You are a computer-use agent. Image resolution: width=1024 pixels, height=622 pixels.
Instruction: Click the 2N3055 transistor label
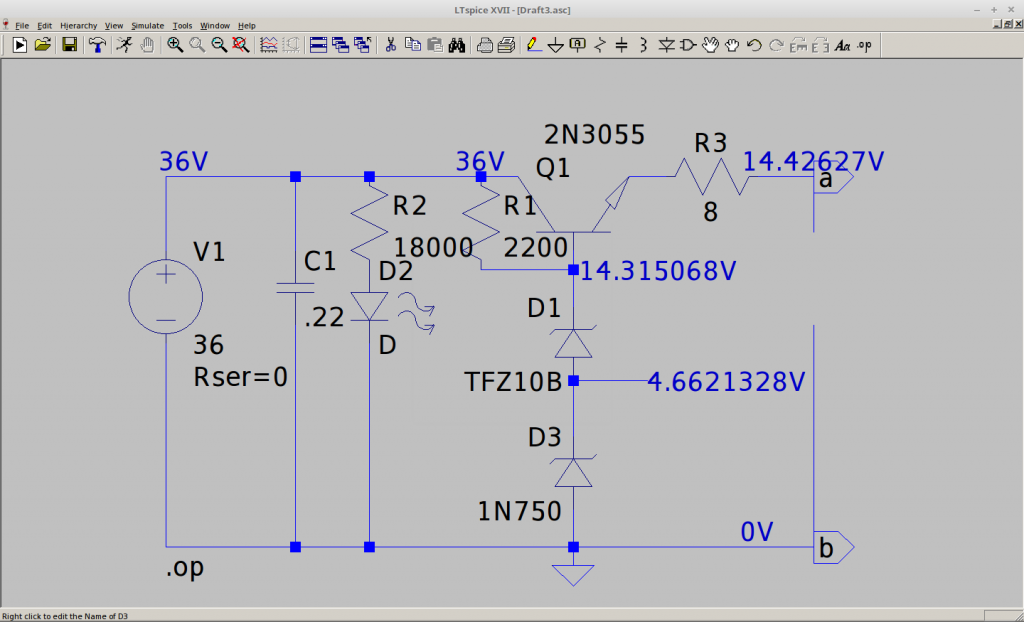(594, 134)
